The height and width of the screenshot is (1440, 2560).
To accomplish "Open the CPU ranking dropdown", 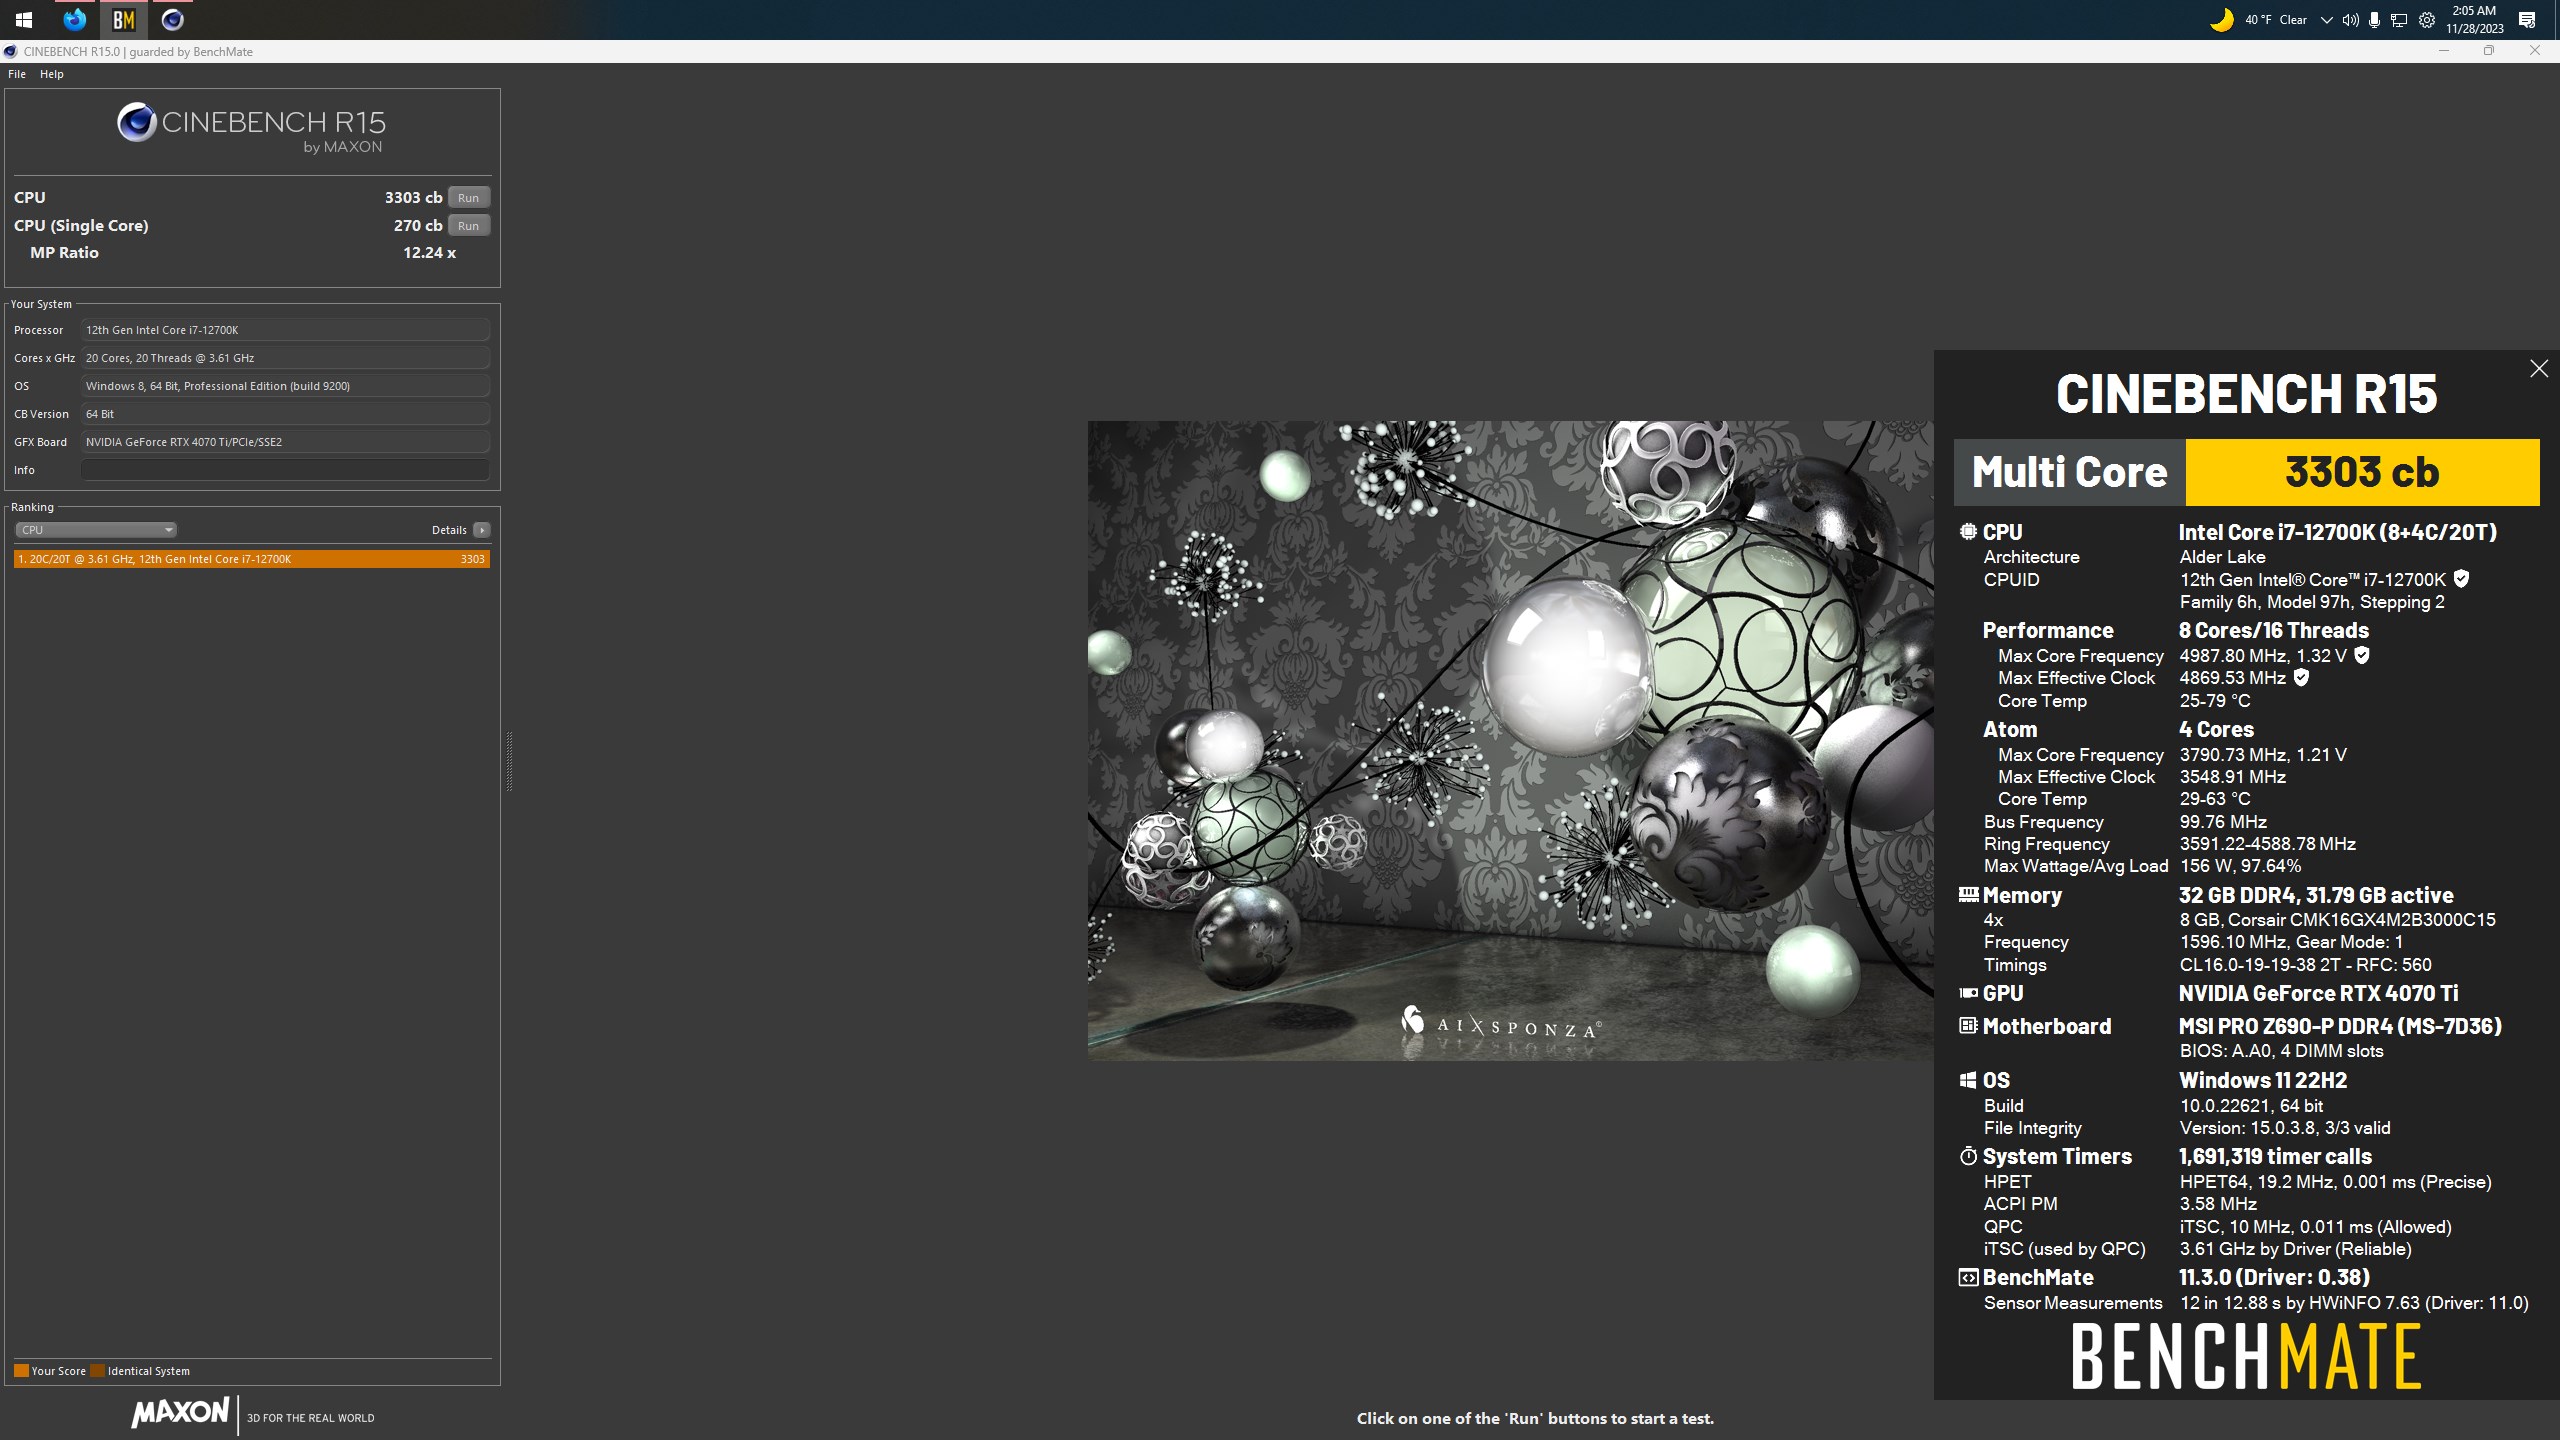I will (x=96, y=530).
